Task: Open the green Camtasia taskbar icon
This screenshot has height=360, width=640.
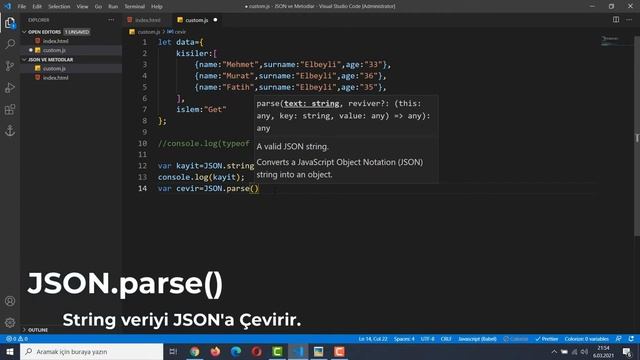Action: (x=278, y=351)
